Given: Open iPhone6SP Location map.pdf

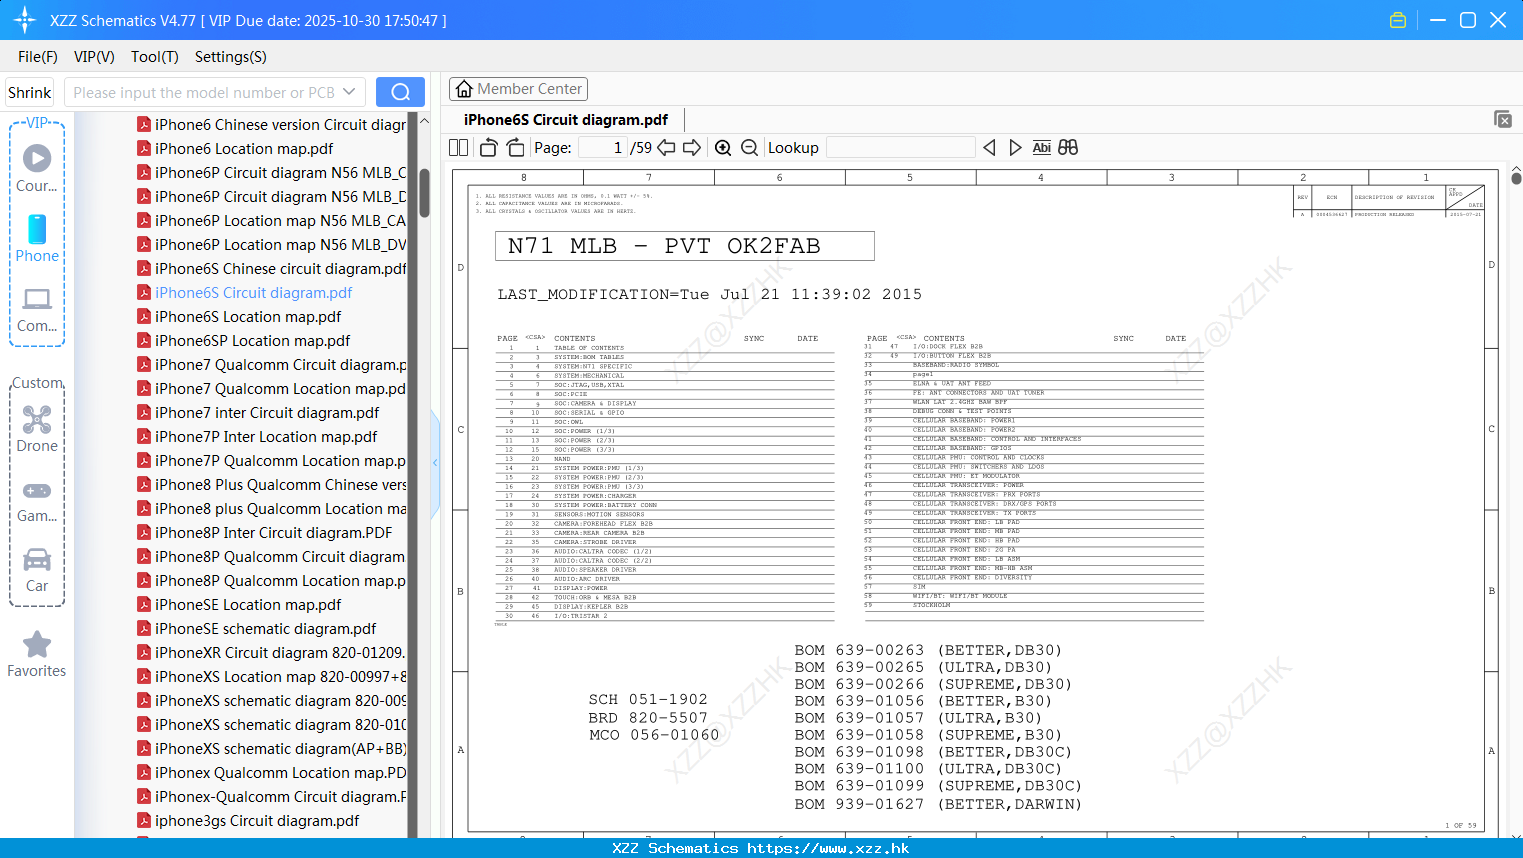Looking at the screenshot, I should pyautogui.click(x=243, y=341).
